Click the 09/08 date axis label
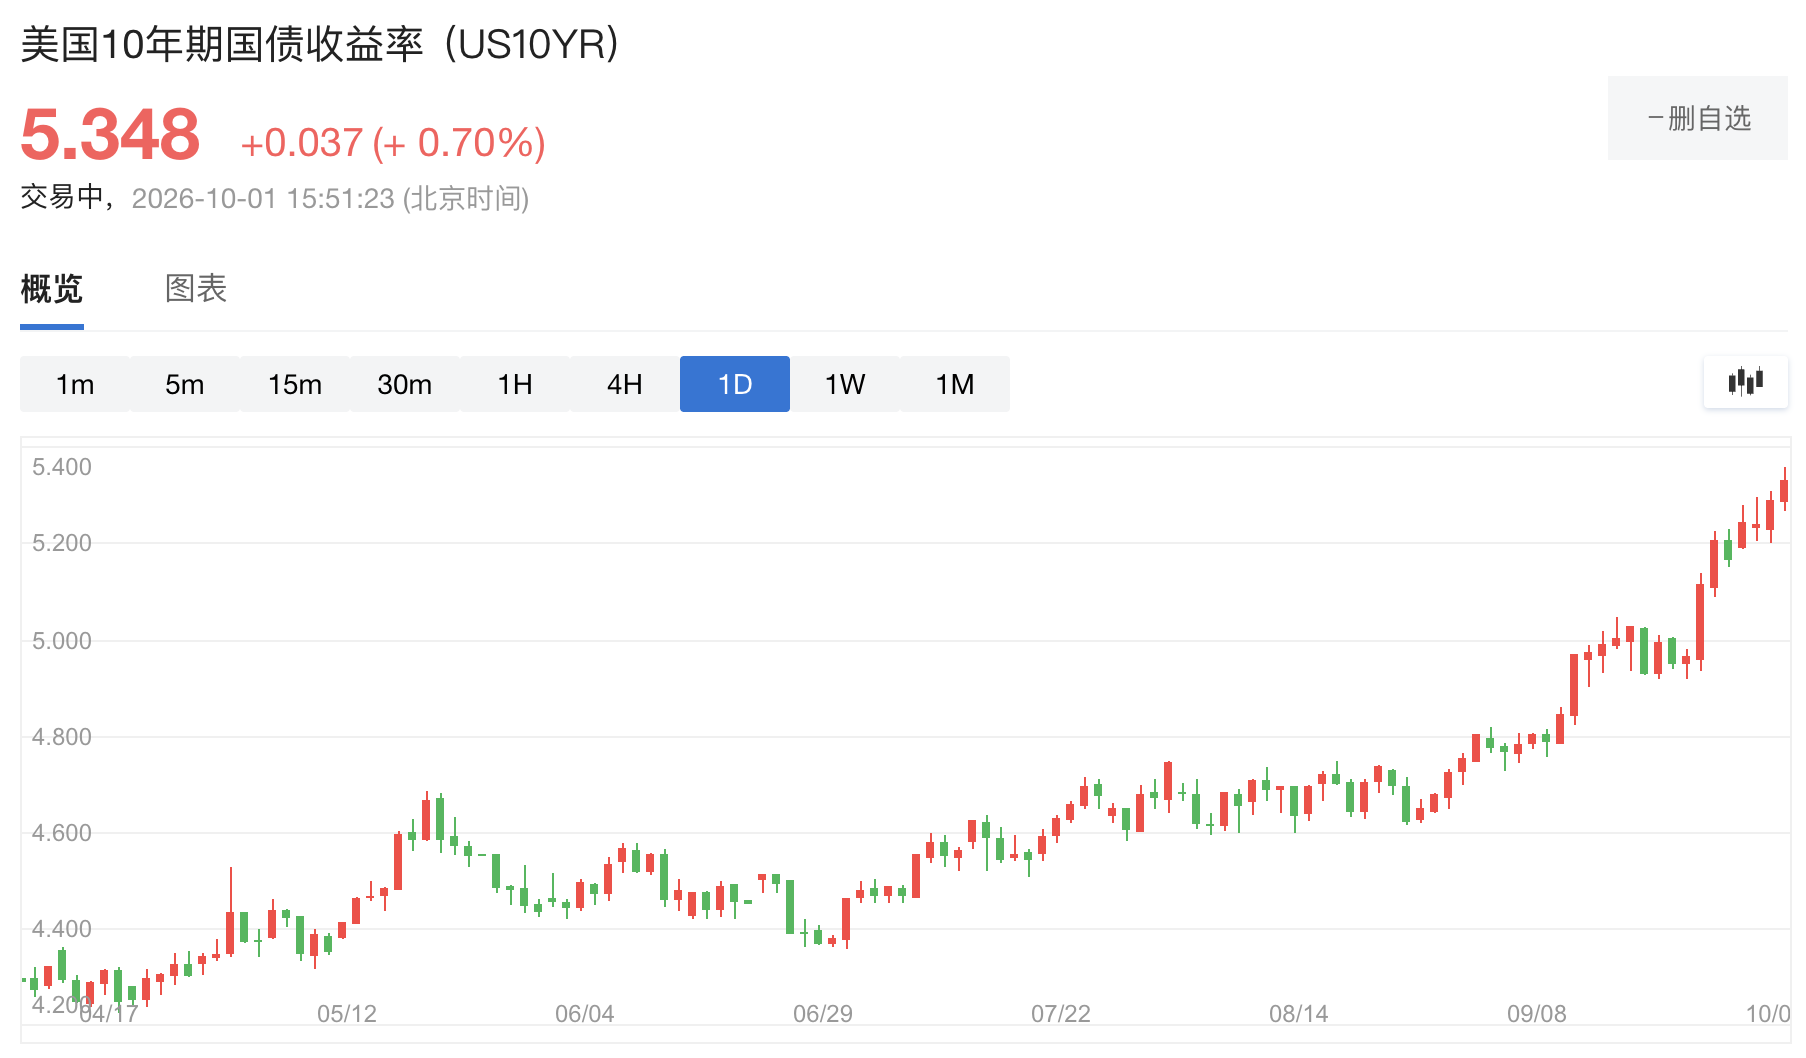The height and width of the screenshot is (1058, 1806). (x=1537, y=1014)
